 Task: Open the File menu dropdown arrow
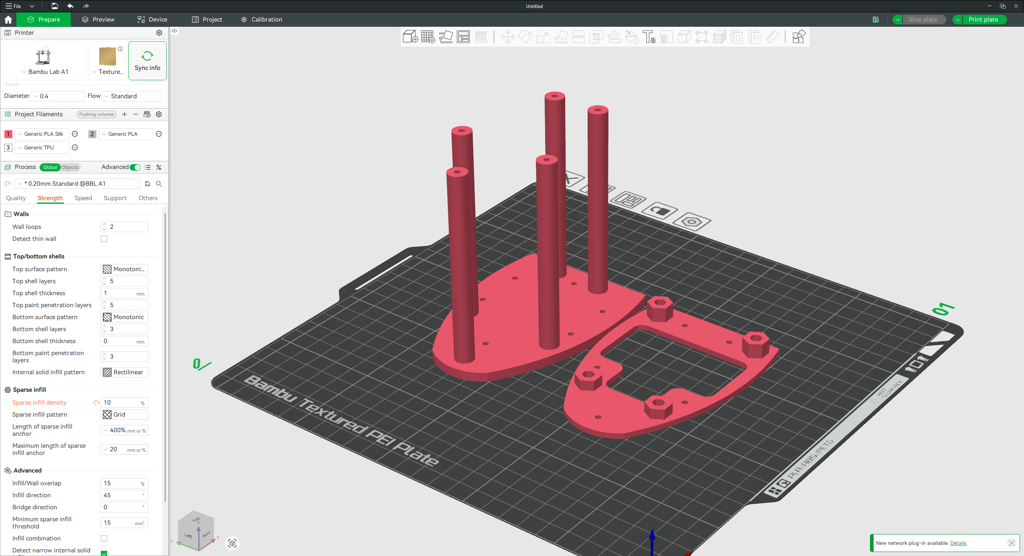32,6
